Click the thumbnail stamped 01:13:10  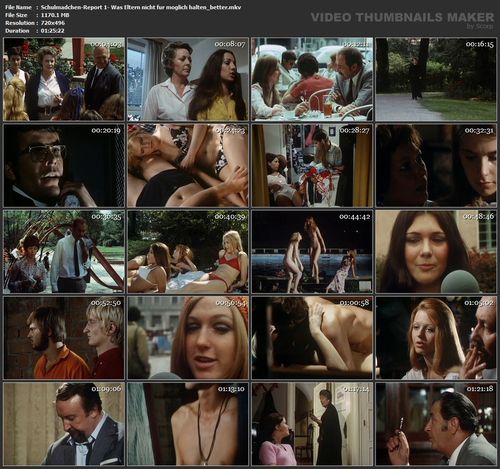click(188, 424)
